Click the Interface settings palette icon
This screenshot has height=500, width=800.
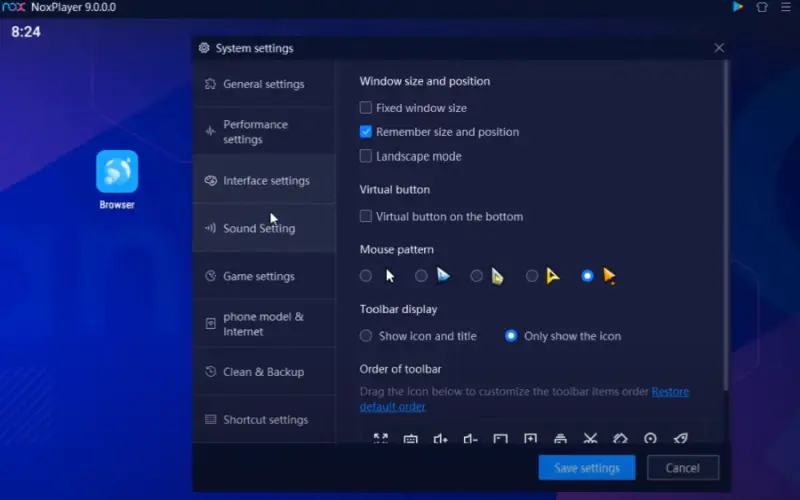coord(210,180)
